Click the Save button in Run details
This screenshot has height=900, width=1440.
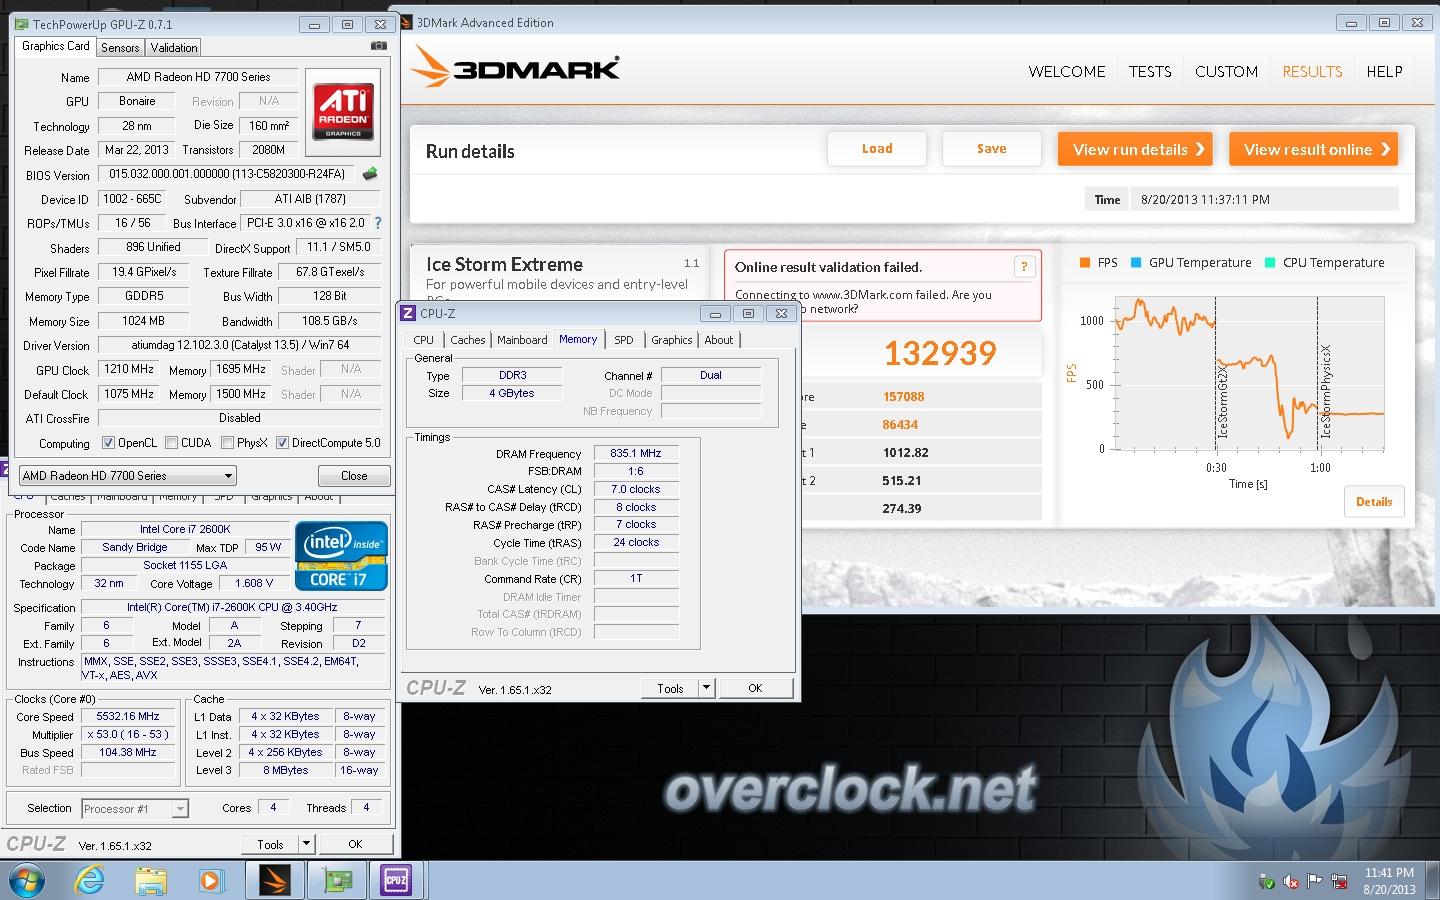tap(992, 149)
